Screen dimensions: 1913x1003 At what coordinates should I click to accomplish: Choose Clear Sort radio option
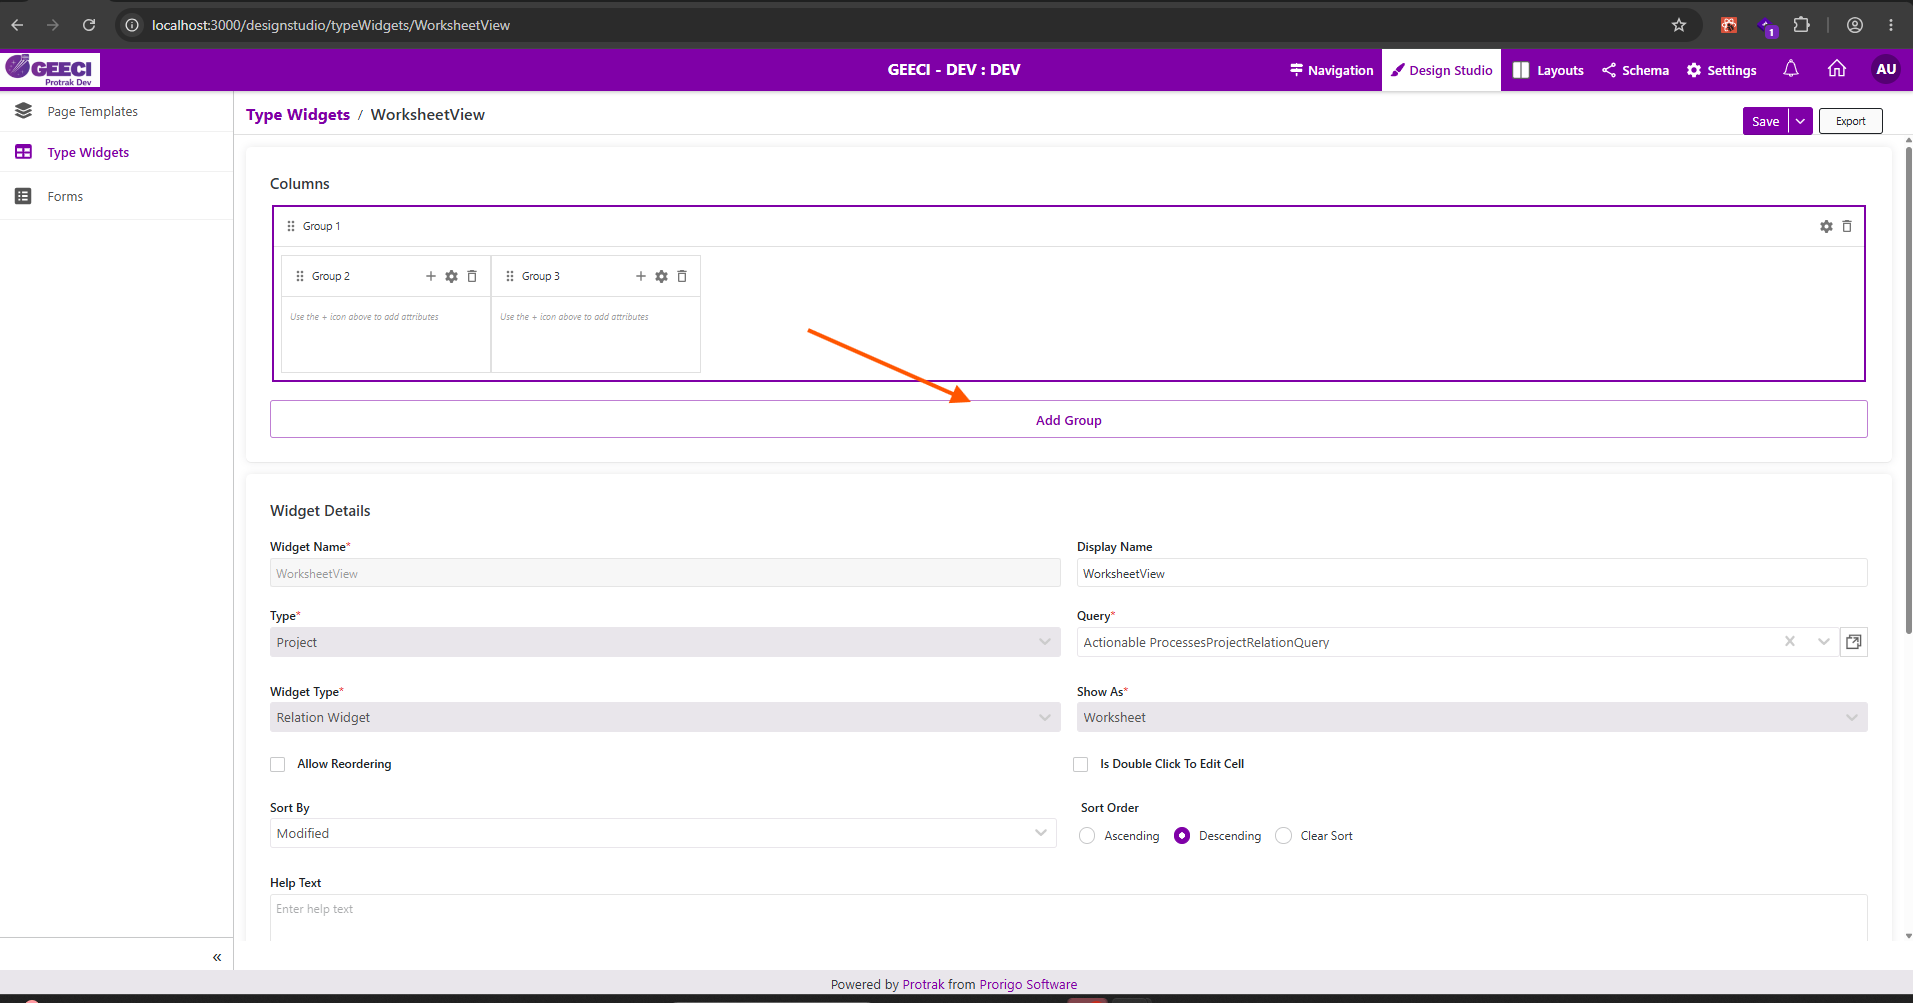1284,836
